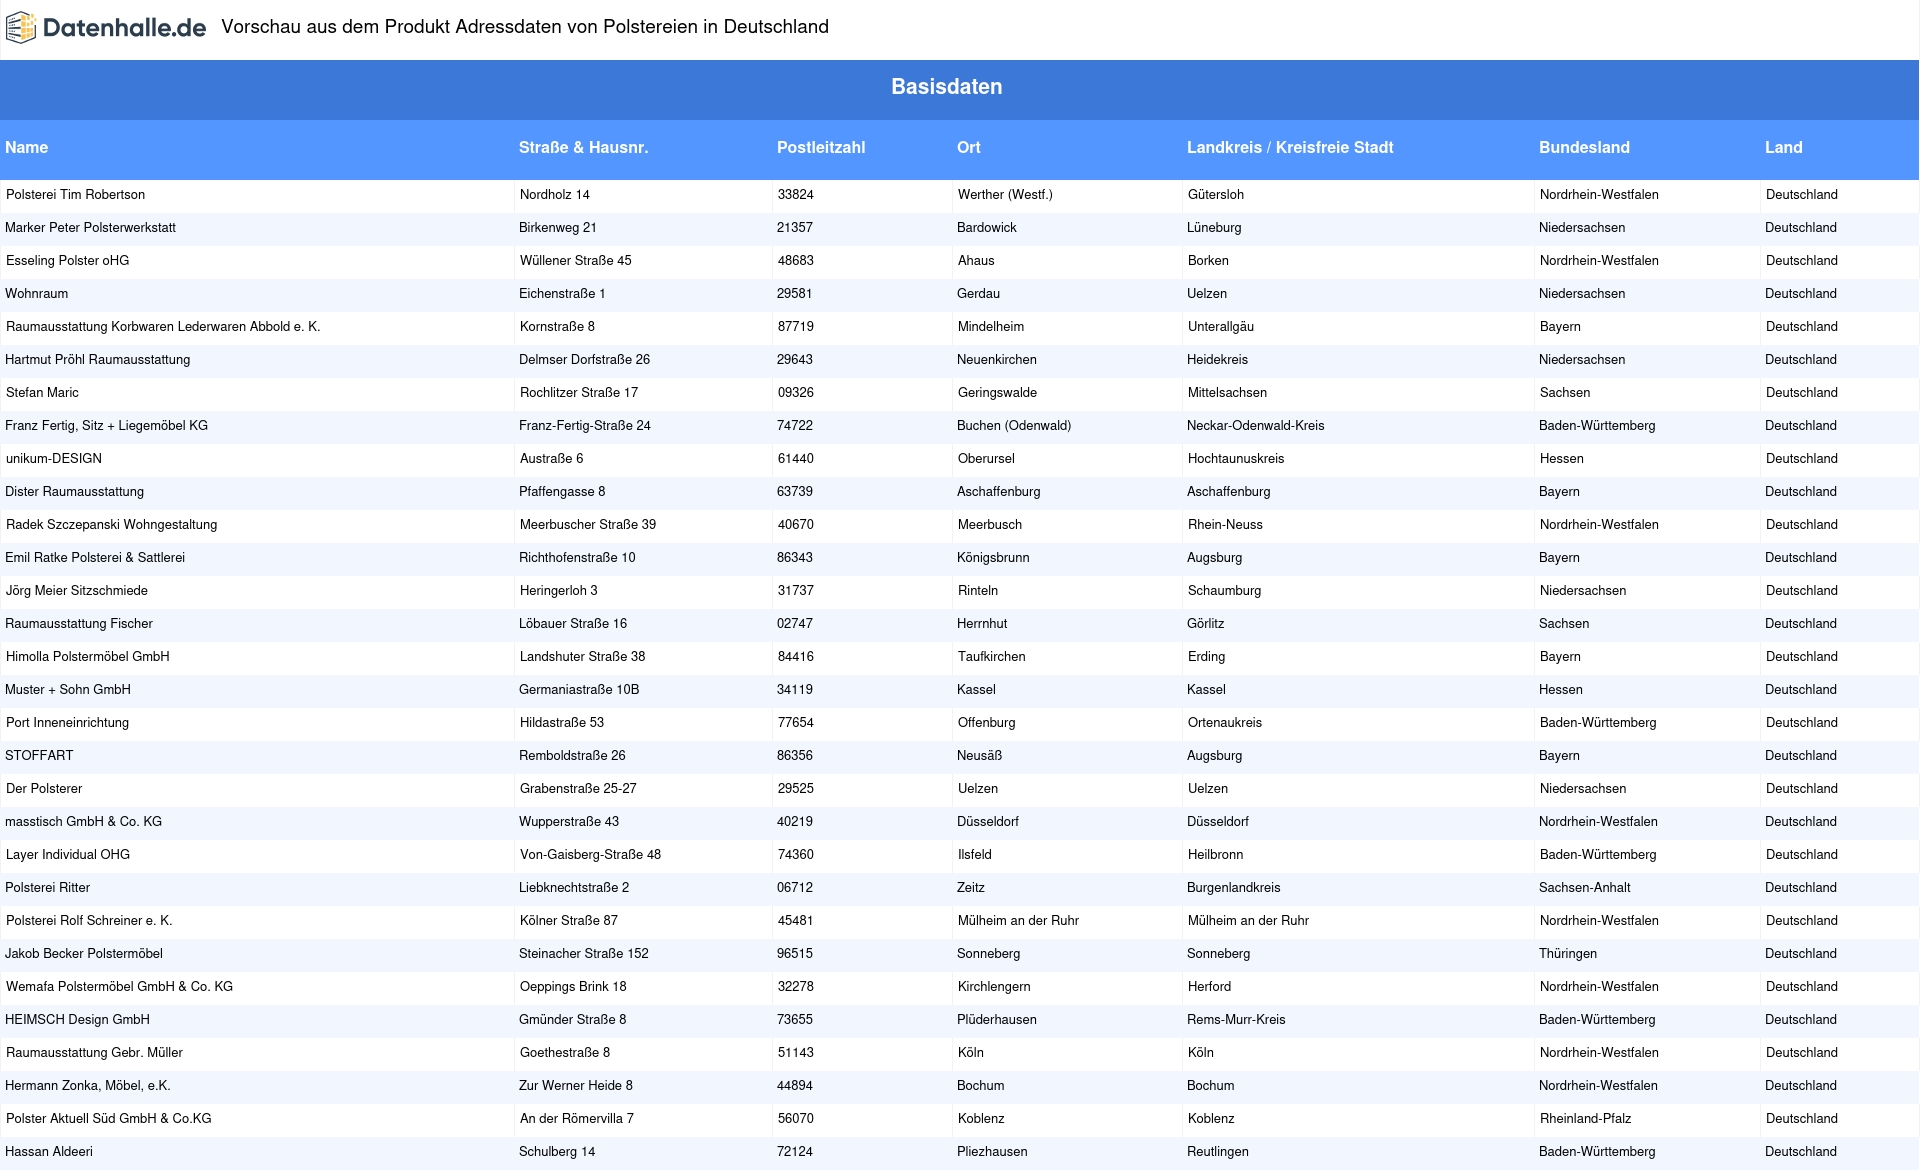This screenshot has height=1170, width=1920.
Task: Click postal code '96515'
Action: coord(795,954)
